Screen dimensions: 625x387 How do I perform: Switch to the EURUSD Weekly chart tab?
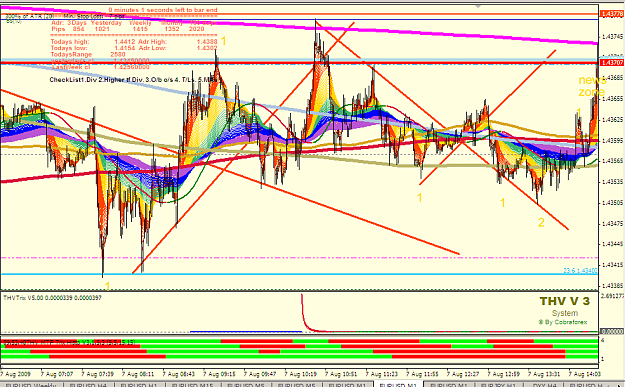pos(31,385)
